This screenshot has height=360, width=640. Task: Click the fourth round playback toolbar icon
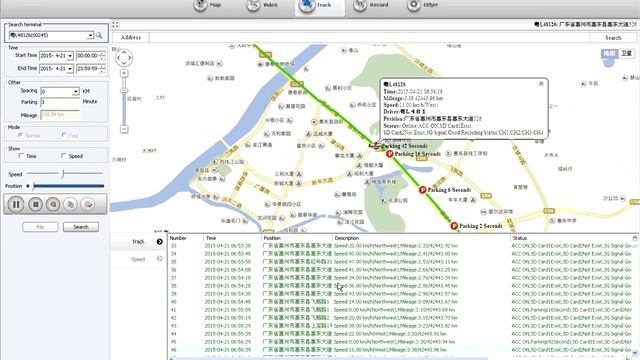(71, 204)
